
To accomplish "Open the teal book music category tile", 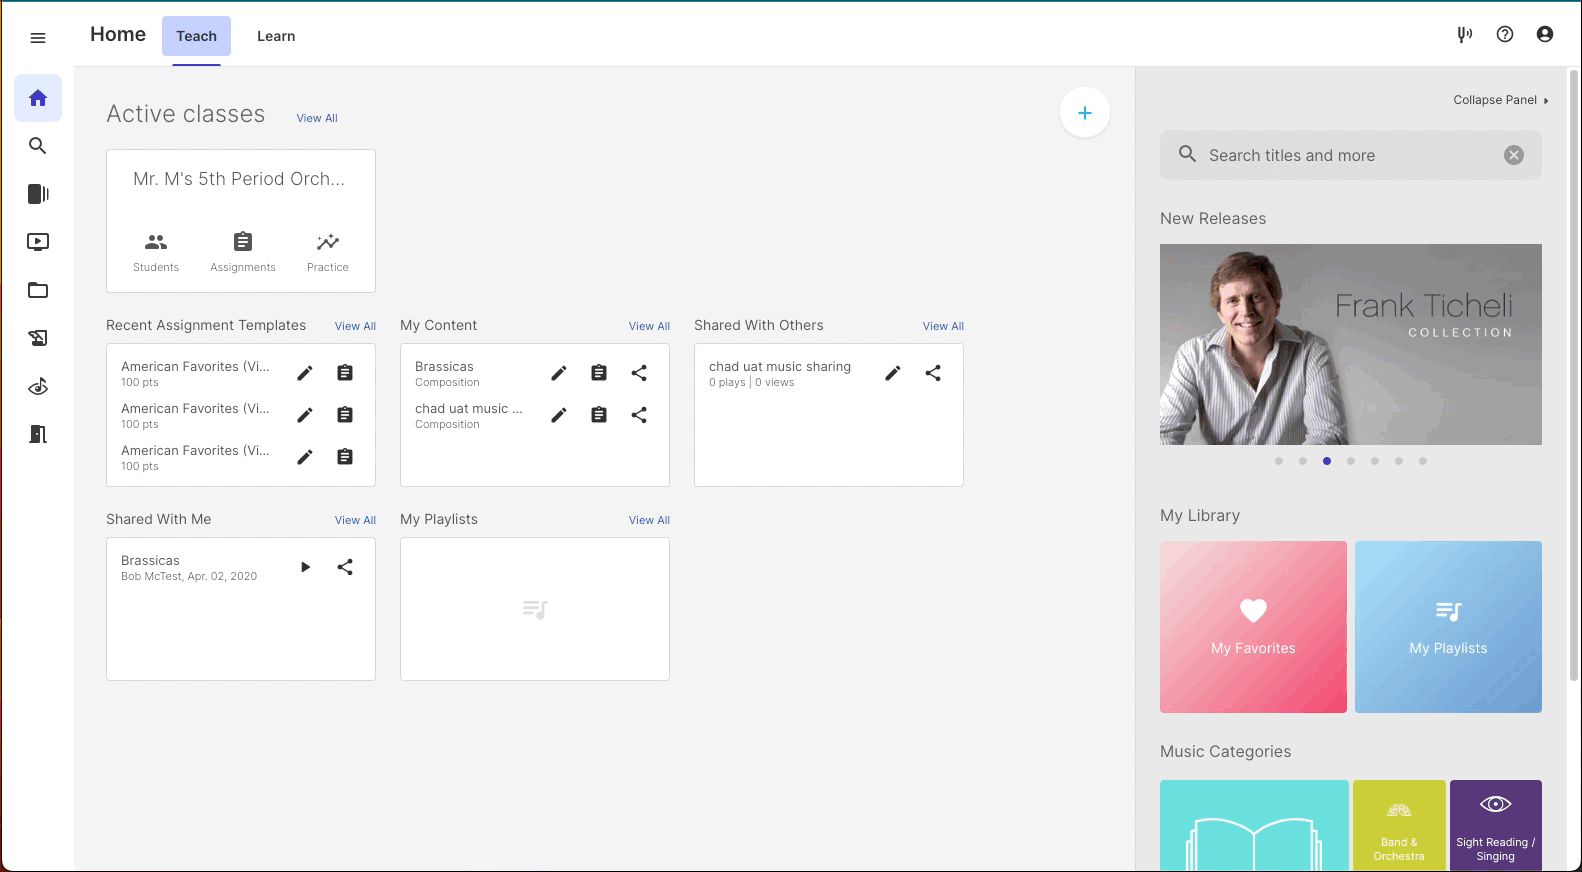I will (1254, 825).
